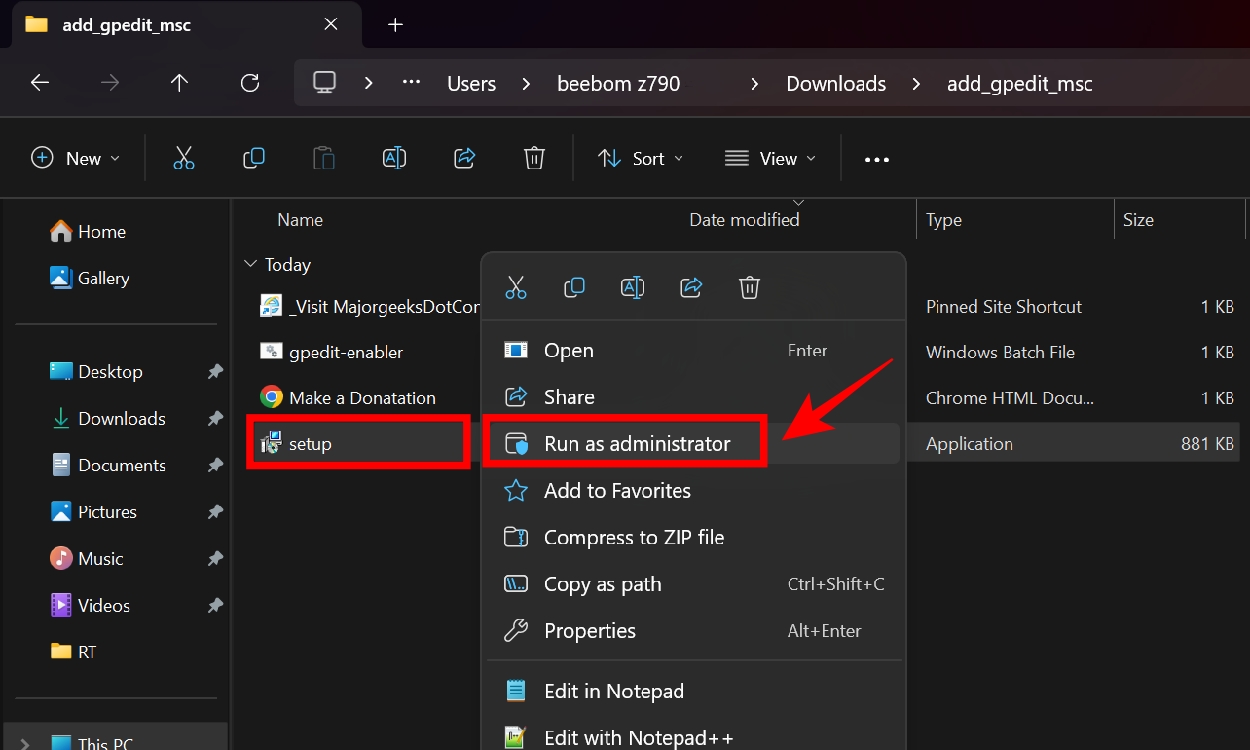Click the Paste icon in the toolbar

click(x=324, y=158)
